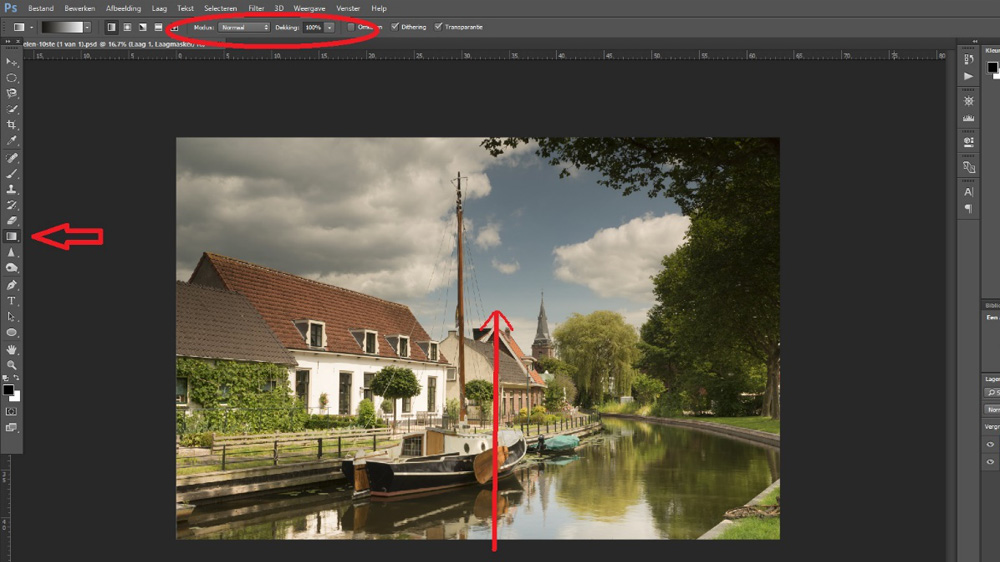This screenshot has height=562, width=1000.
Task: Open the Properties panel icon
Action: [x=969, y=142]
